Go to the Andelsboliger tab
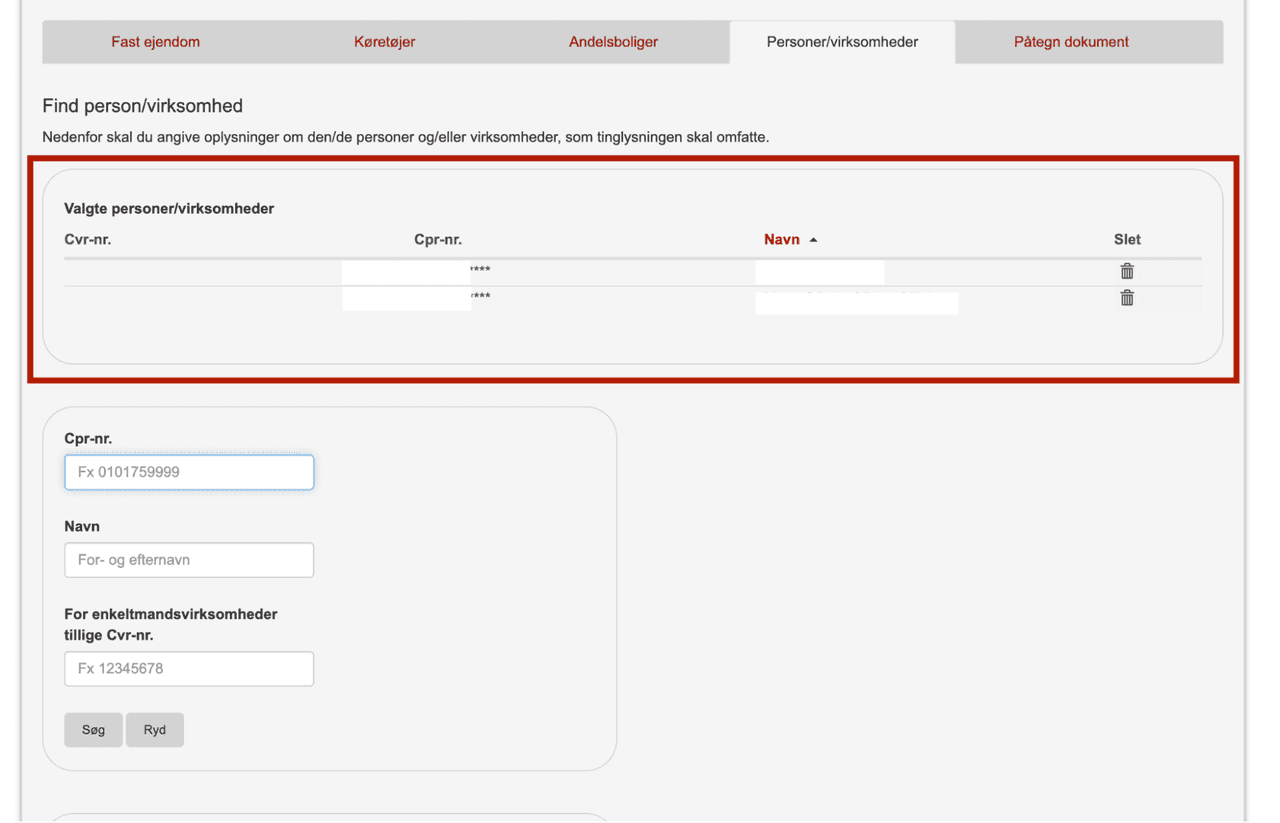Viewport: 1280px width, 823px height. (613, 42)
